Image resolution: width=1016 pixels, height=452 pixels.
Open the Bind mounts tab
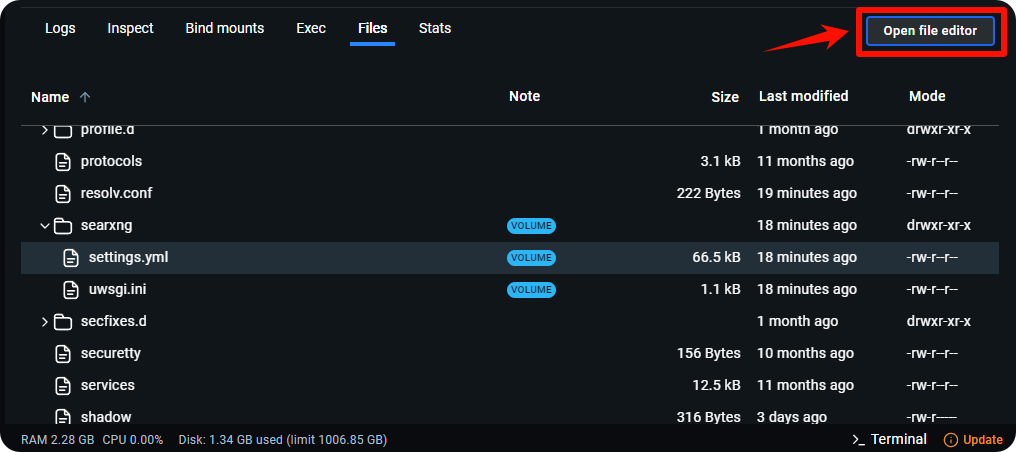[x=224, y=28]
